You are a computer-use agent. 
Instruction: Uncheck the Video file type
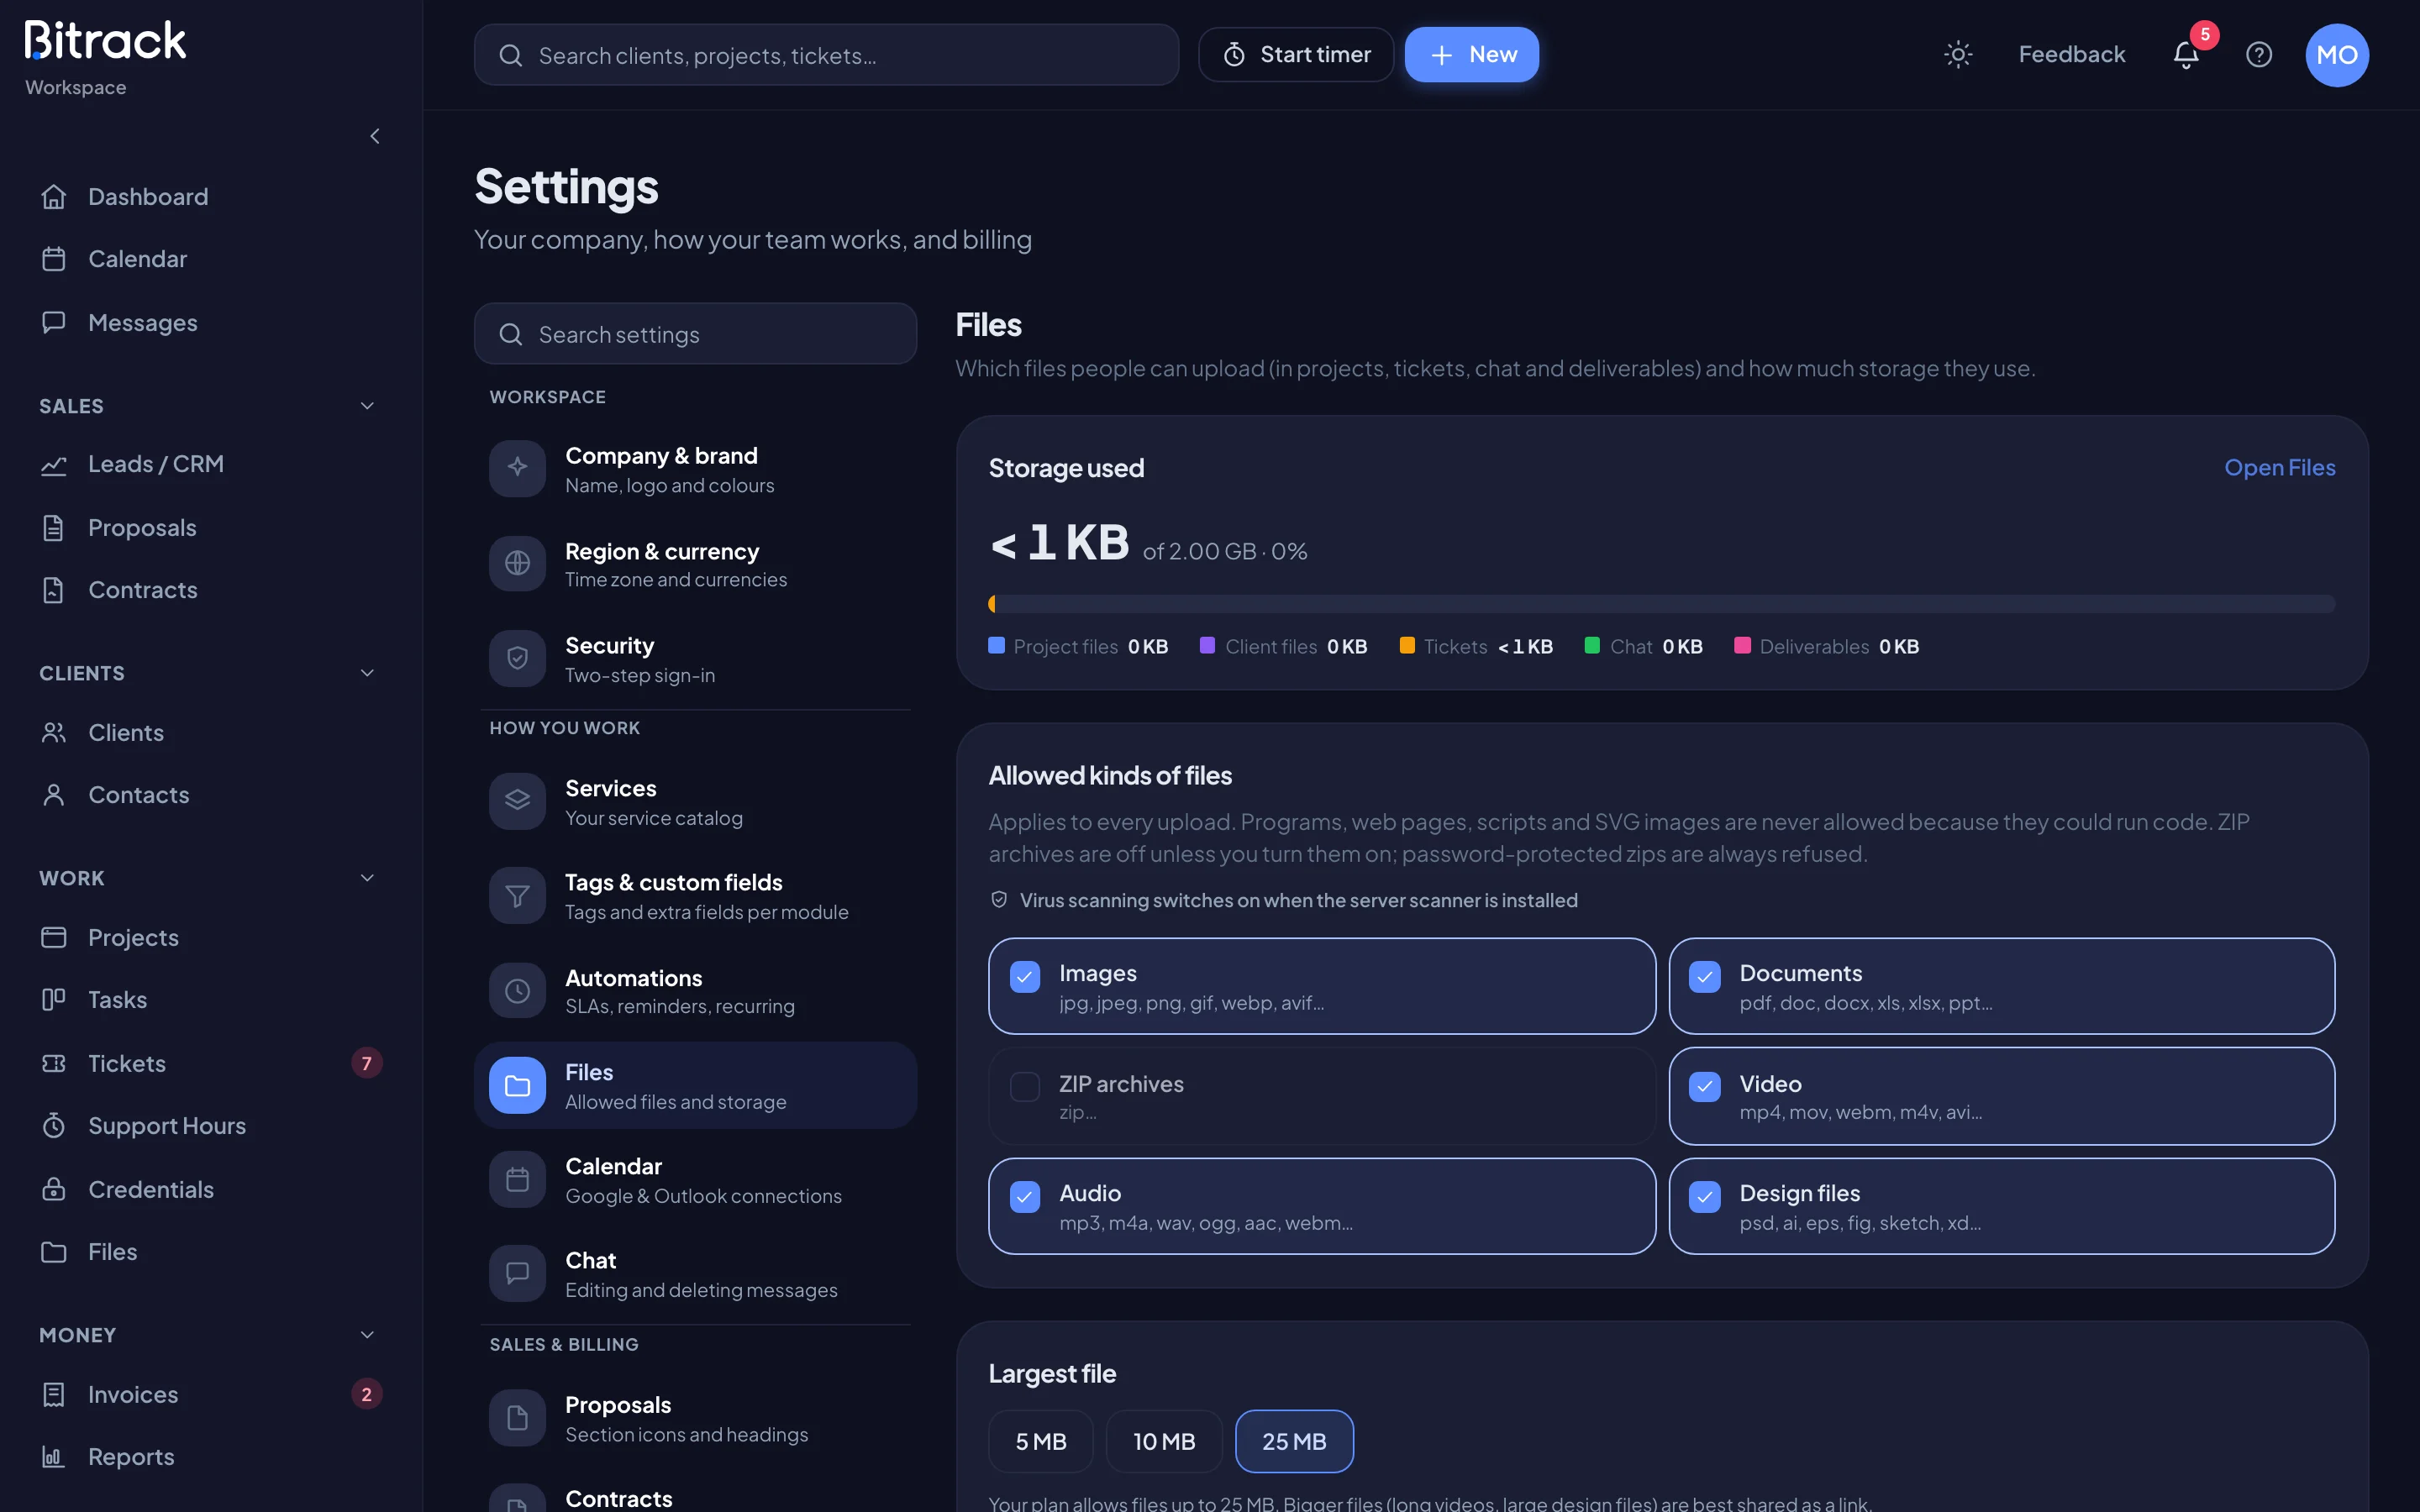[x=1704, y=1086]
